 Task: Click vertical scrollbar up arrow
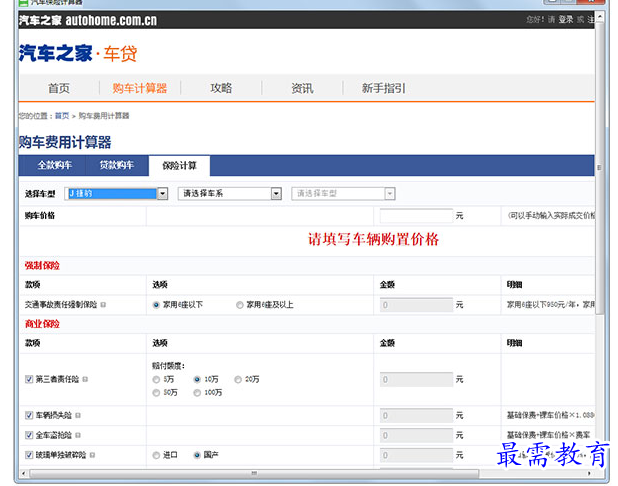tap(599, 17)
